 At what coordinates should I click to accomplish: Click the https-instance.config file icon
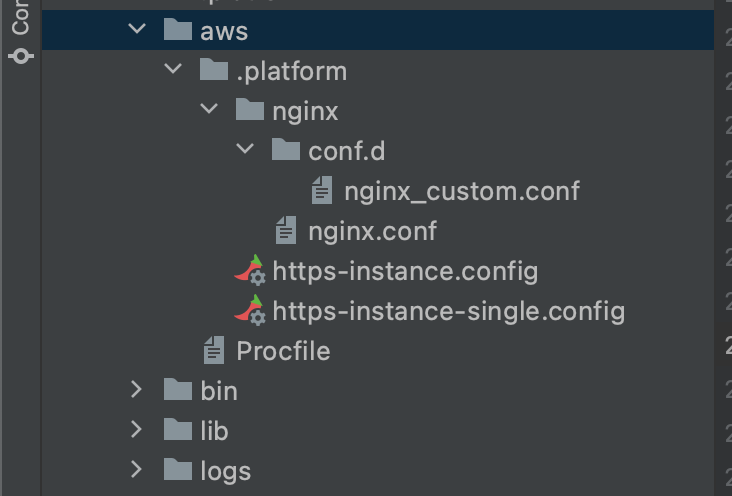click(250, 271)
